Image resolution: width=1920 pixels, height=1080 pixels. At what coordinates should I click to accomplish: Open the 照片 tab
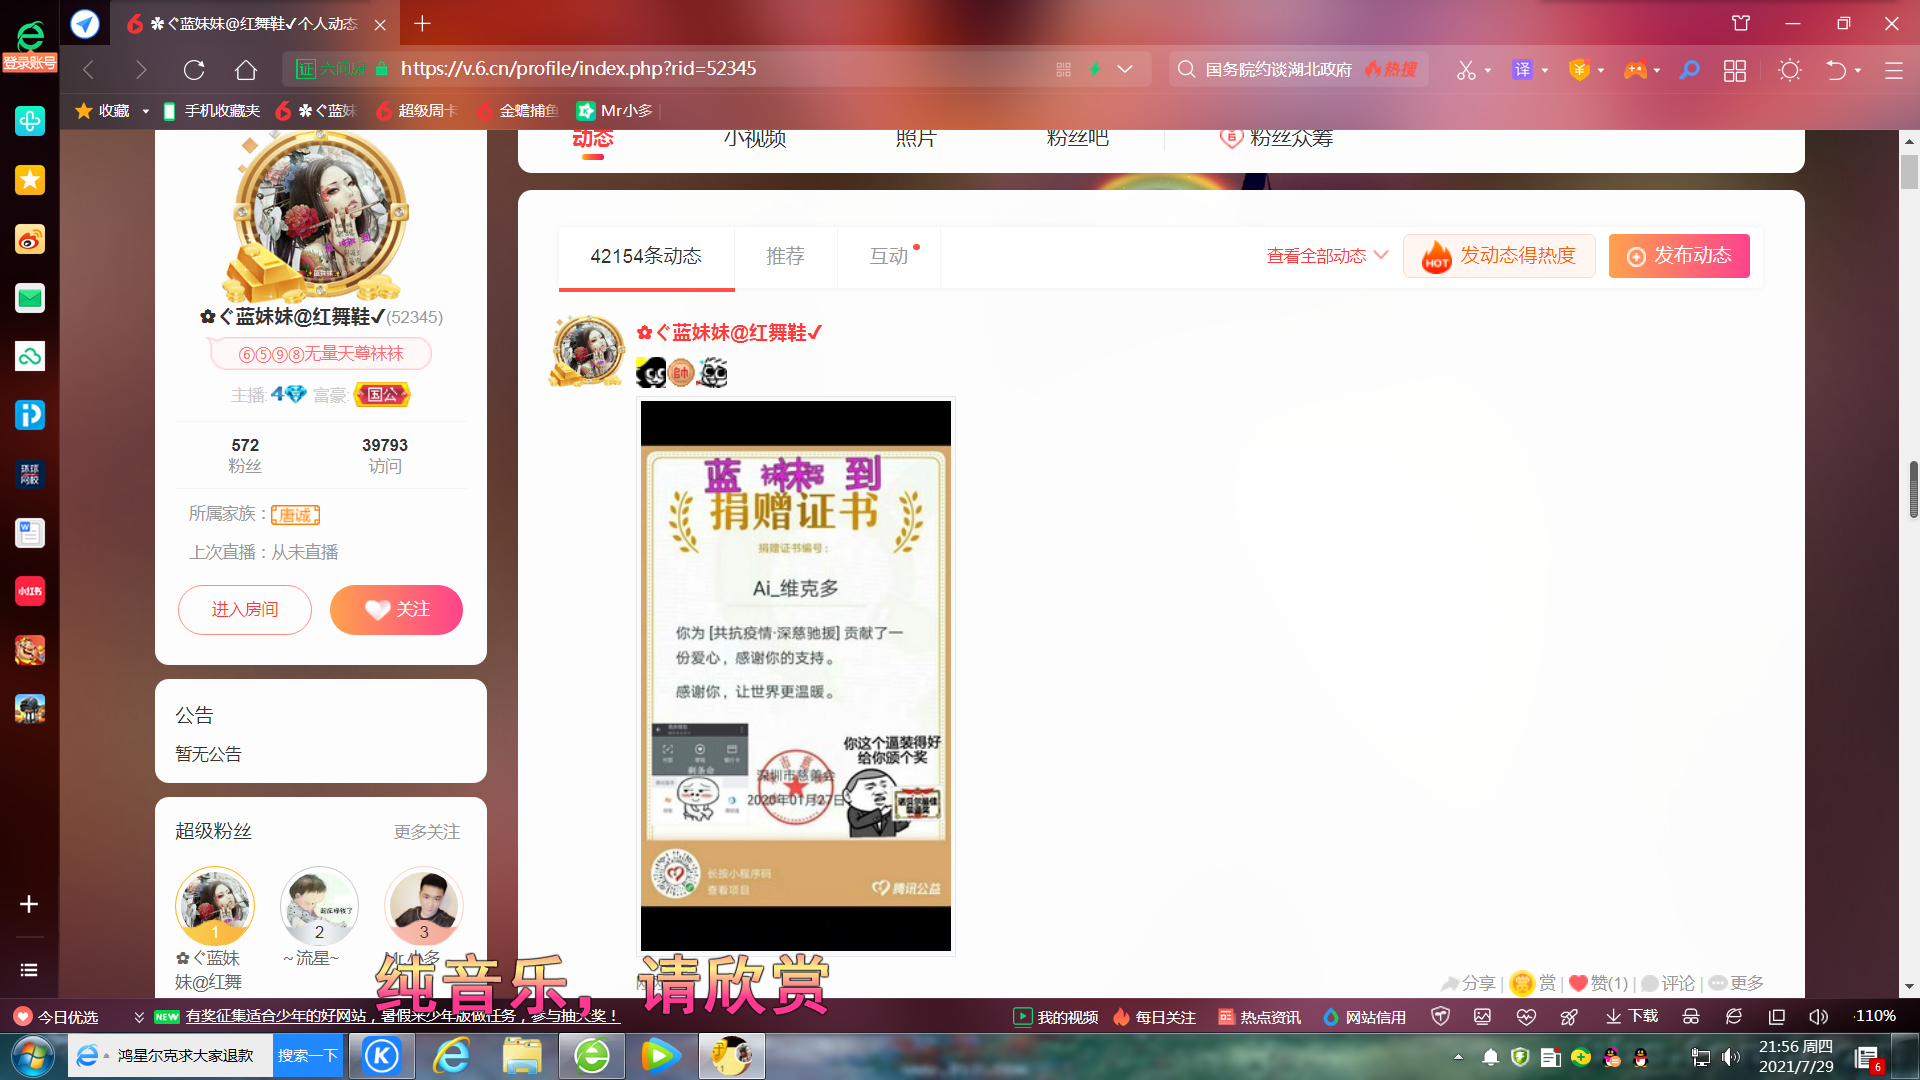click(916, 138)
